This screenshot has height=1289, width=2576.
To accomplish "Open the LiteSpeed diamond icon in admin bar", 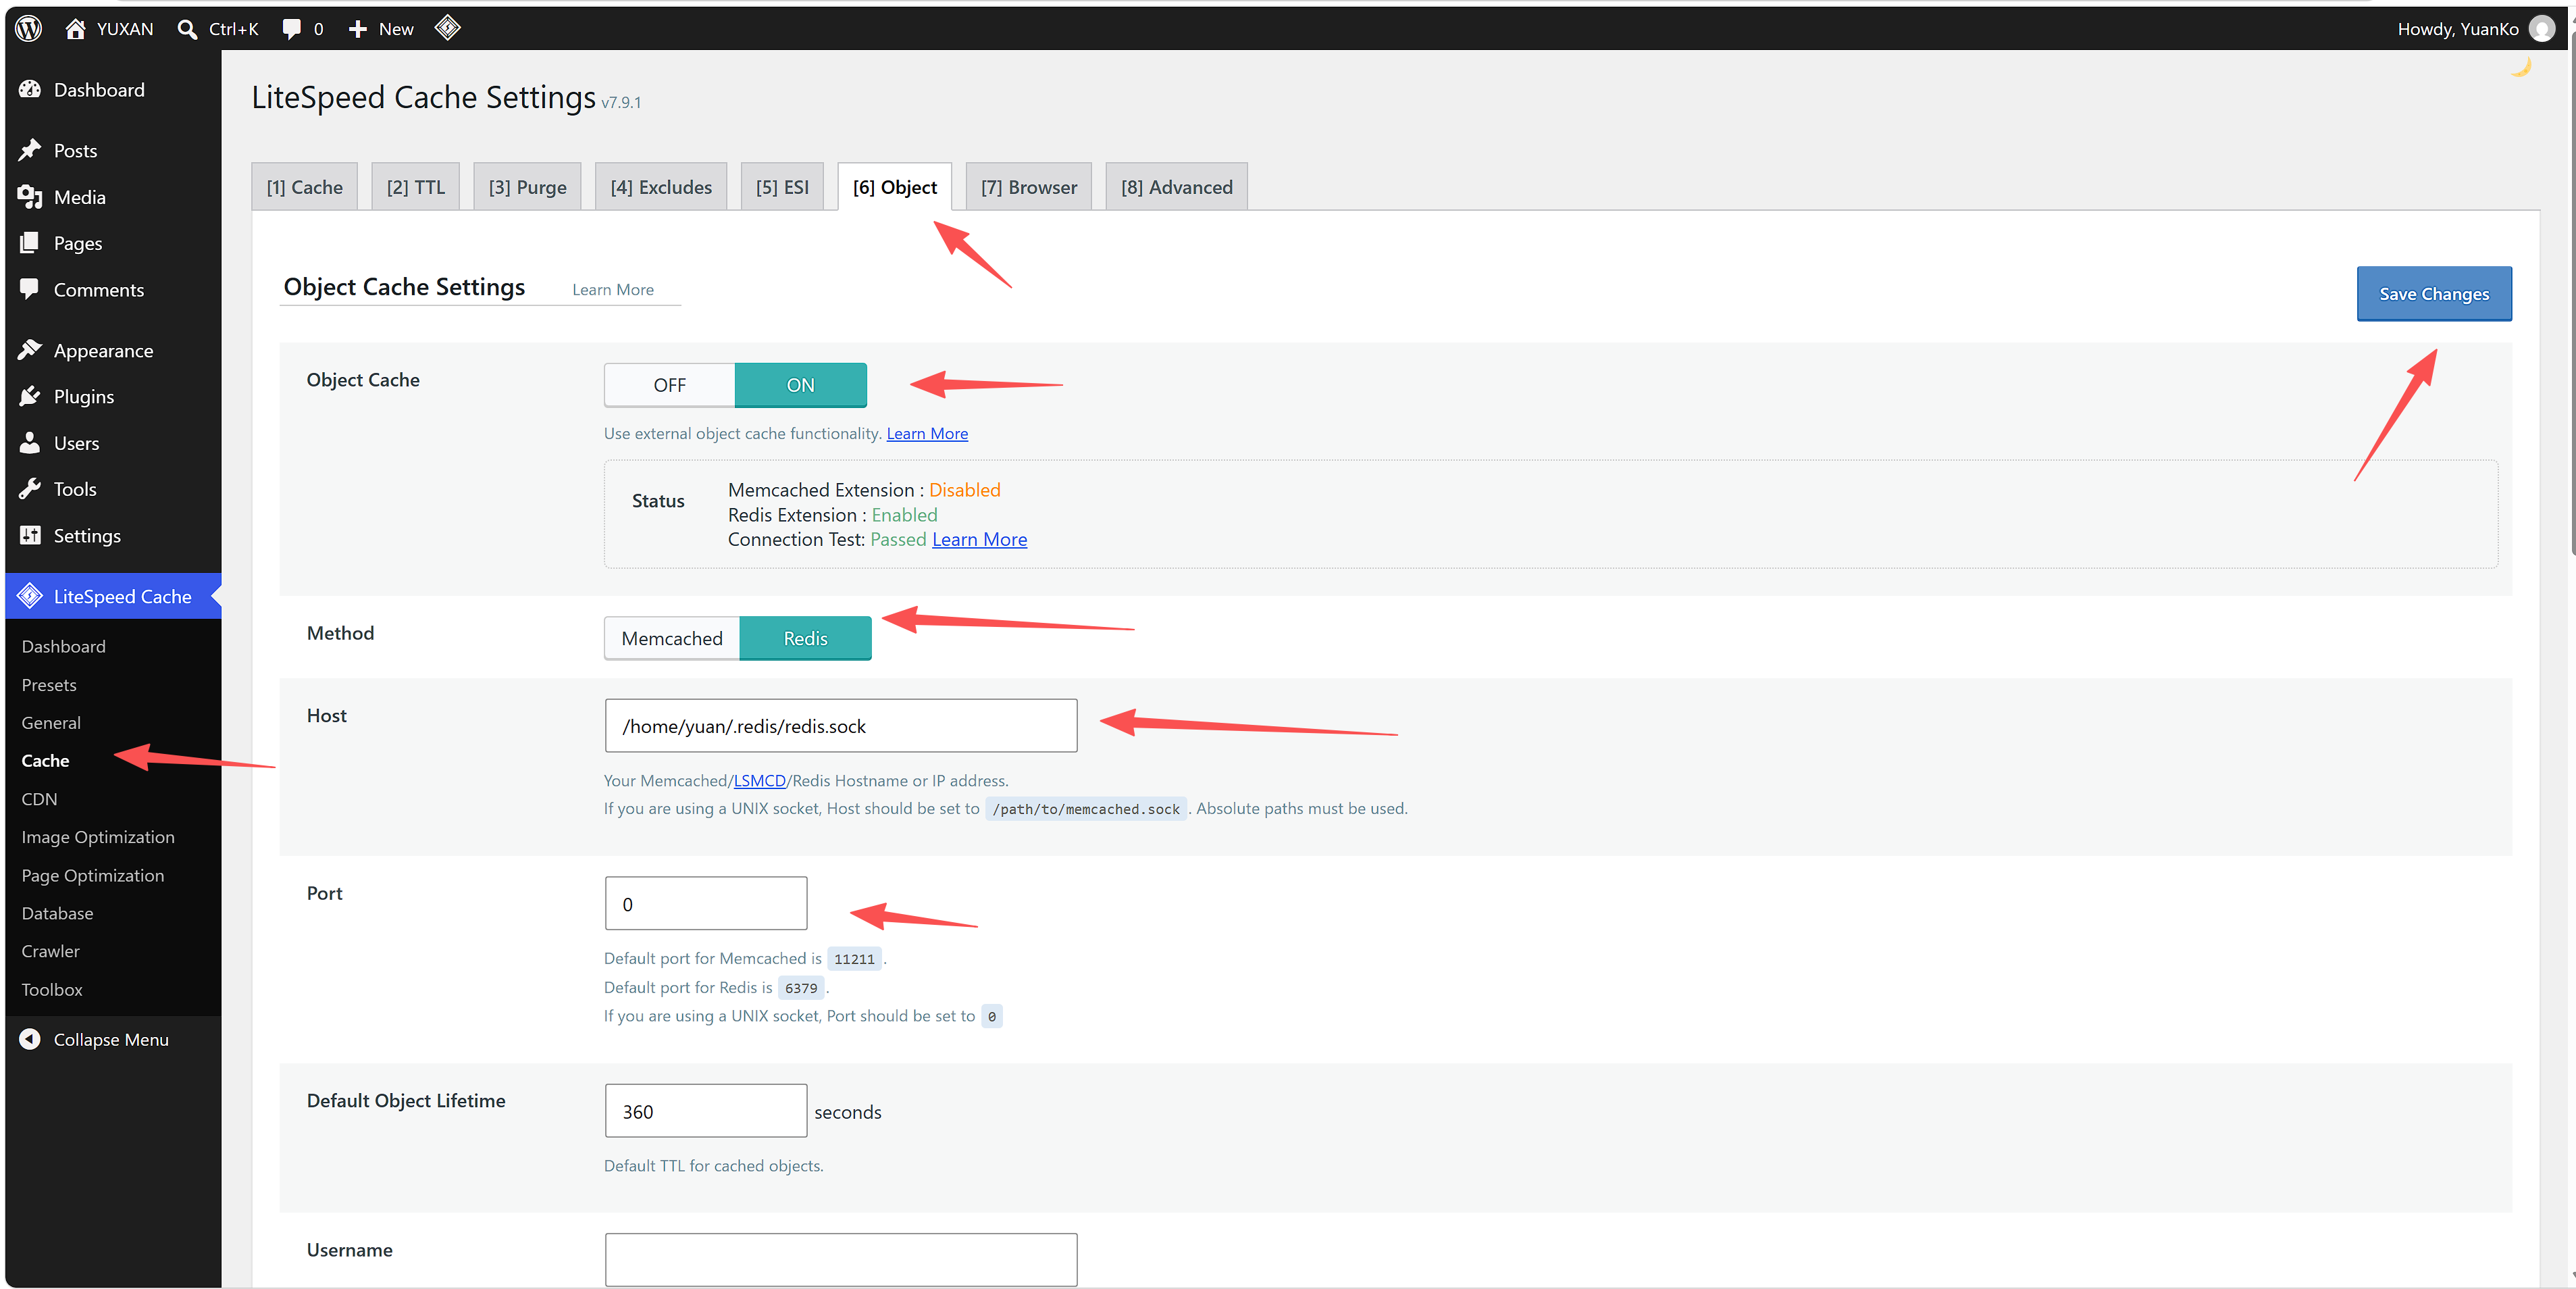I will coord(448,27).
